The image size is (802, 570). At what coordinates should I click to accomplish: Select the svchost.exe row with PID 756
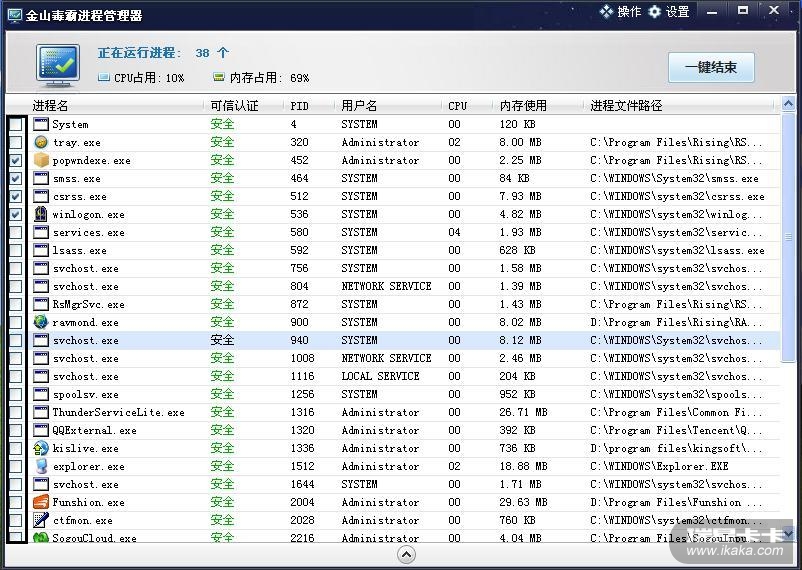tap(393, 268)
